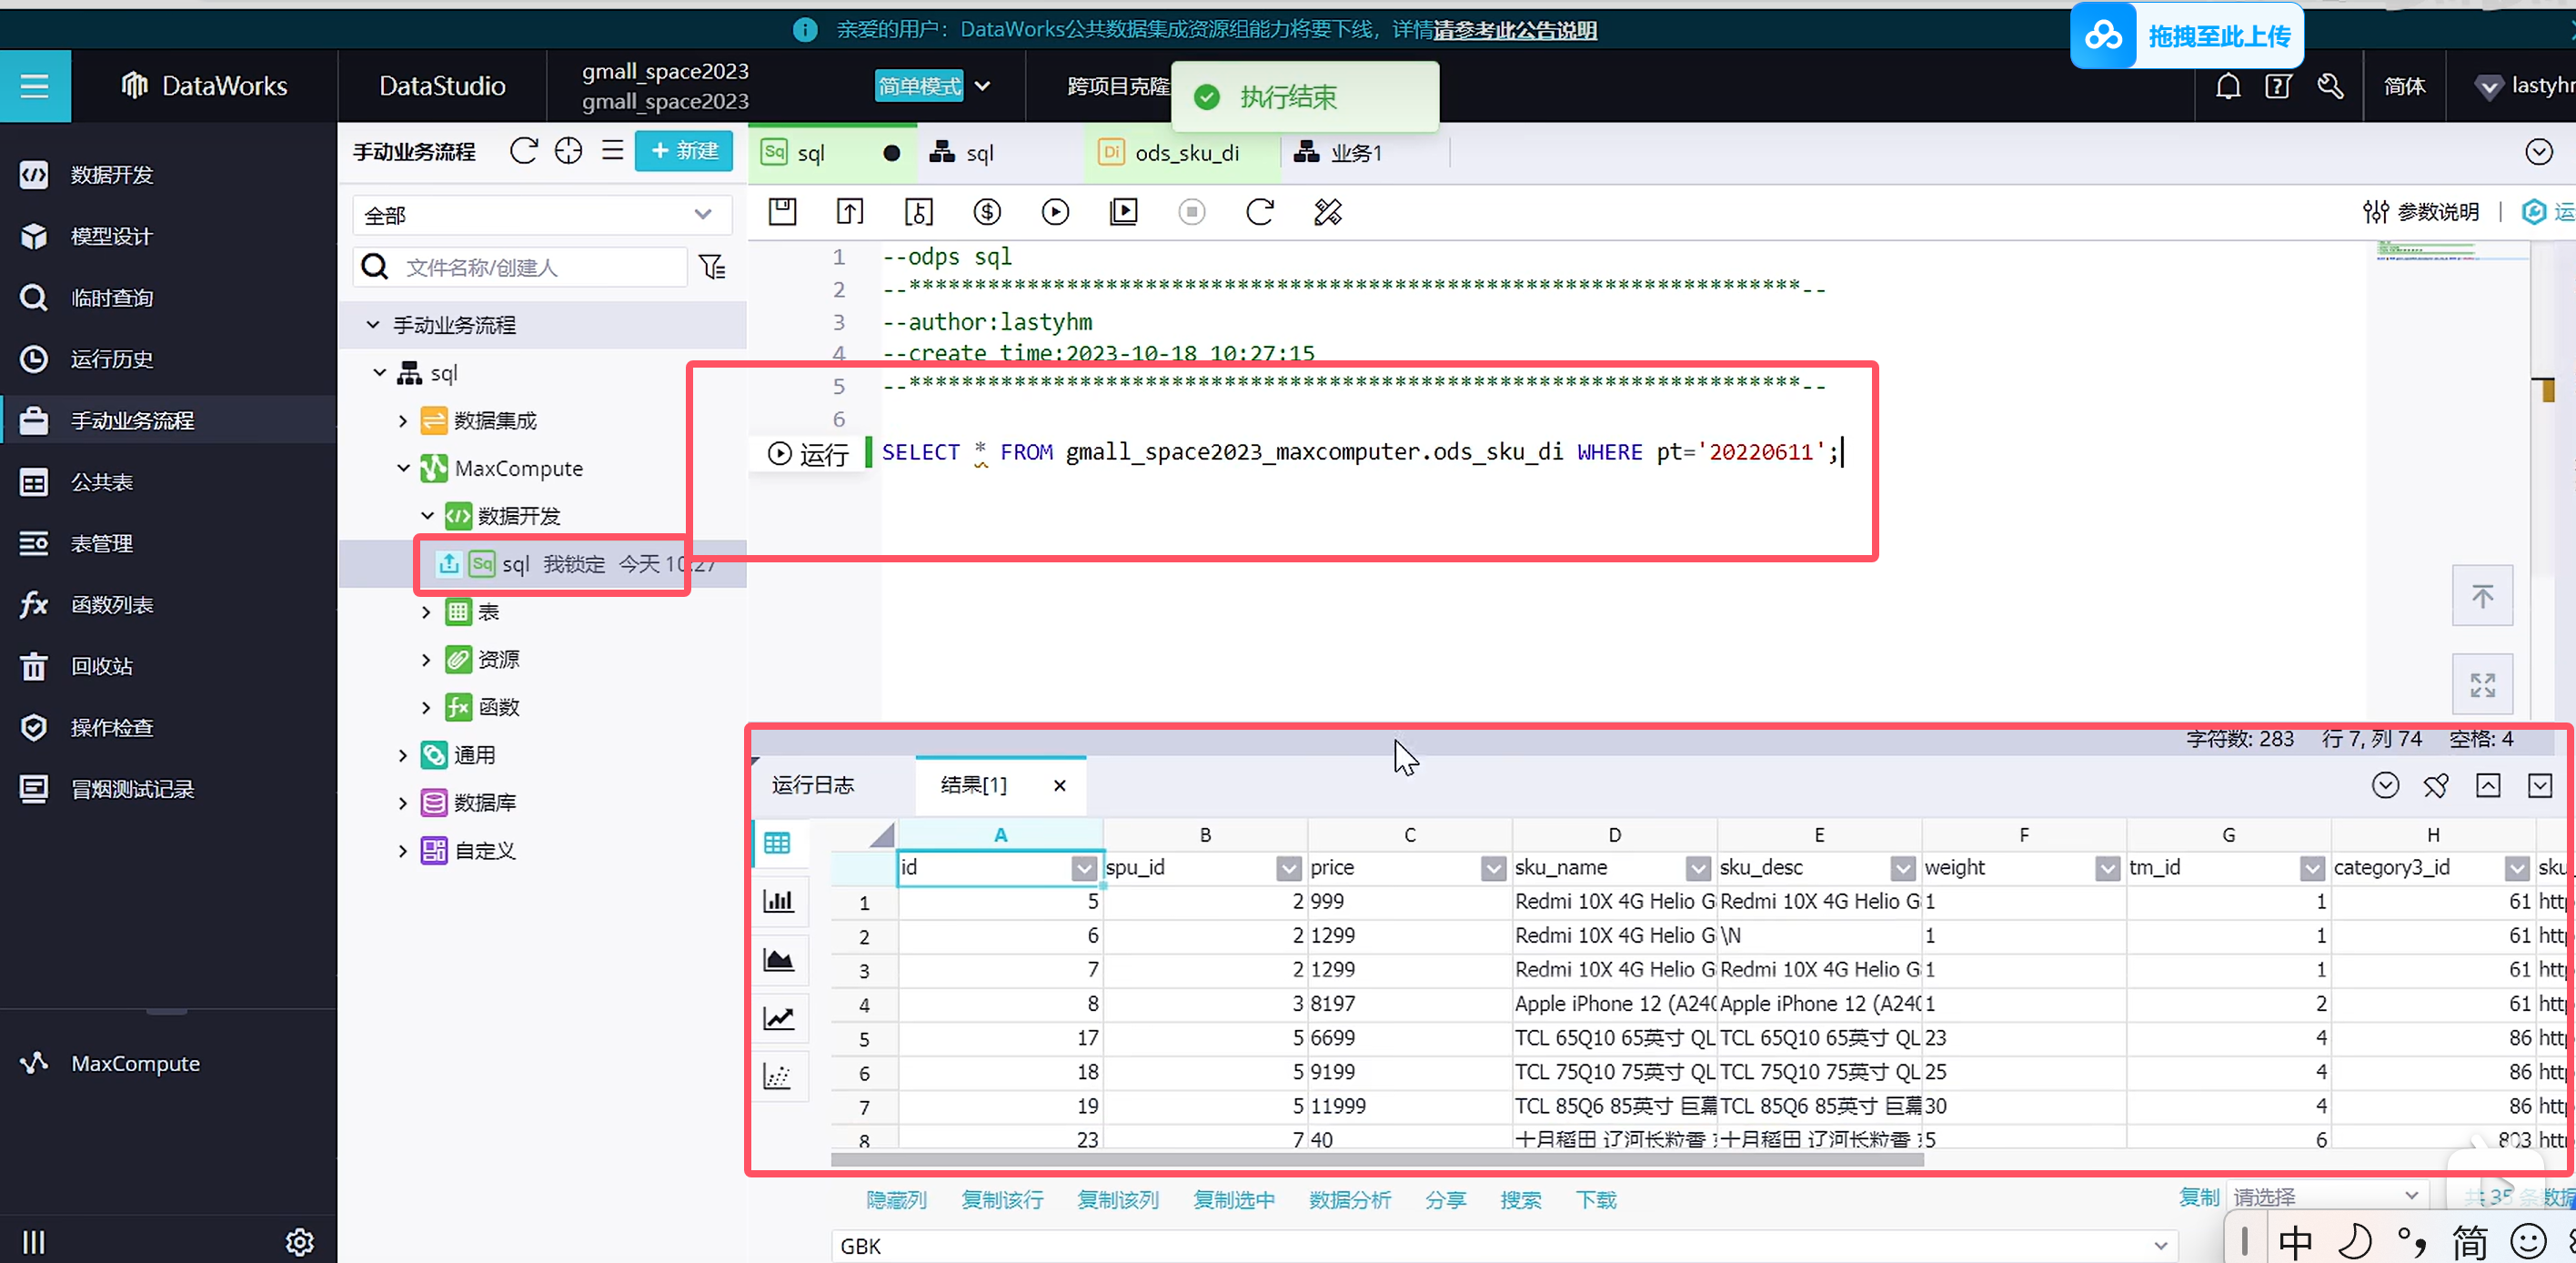This screenshot has width=2576, height=1263.
Task: Collapse the MaxCompute tree node
Action: click(x=403, y=468)
